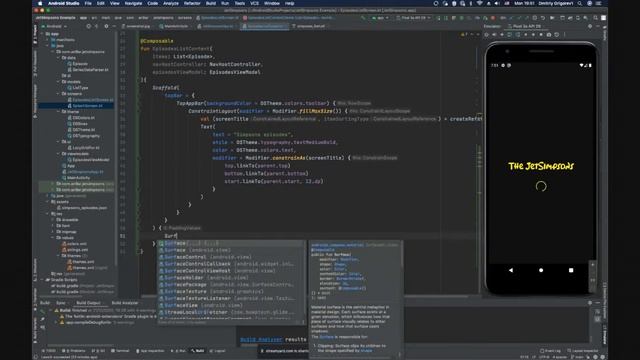
Task: Tap the Android recents square button on emulator
Action: coord(571,270)
